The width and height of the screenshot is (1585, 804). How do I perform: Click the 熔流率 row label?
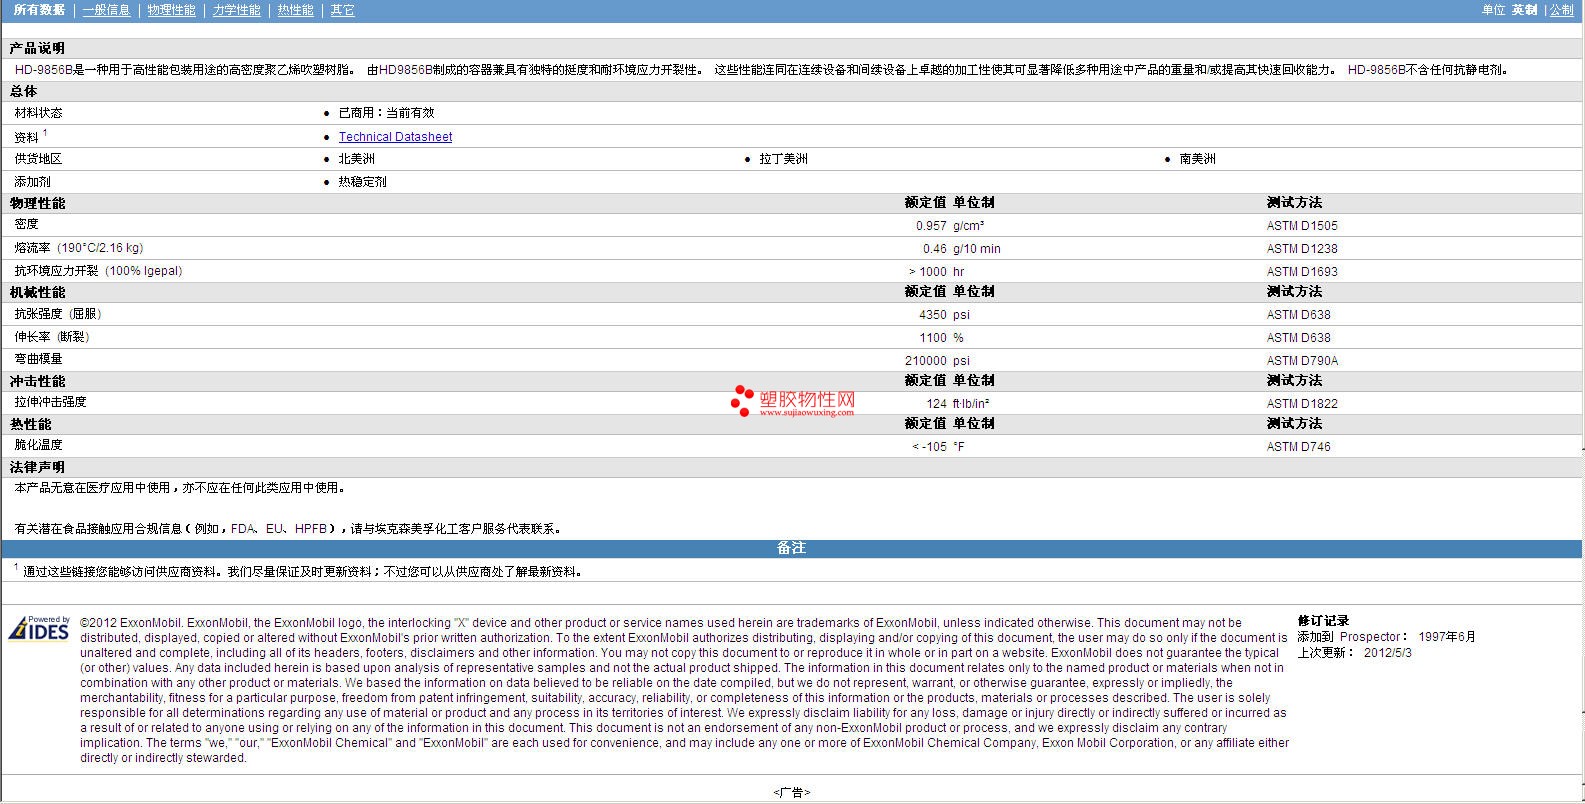78,248
